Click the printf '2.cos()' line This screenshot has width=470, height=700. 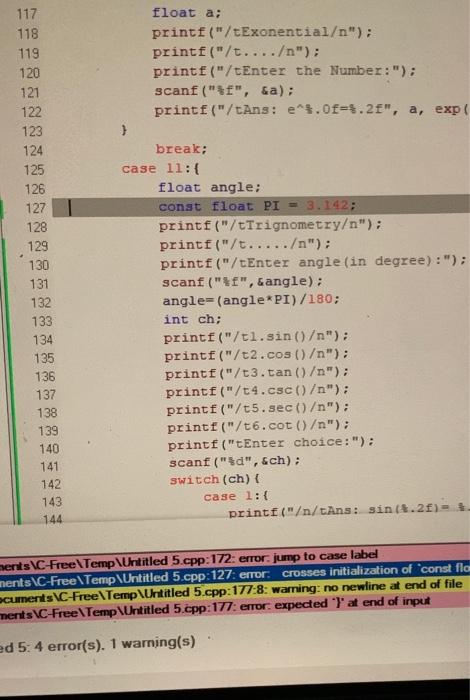(x=256, y=355)
